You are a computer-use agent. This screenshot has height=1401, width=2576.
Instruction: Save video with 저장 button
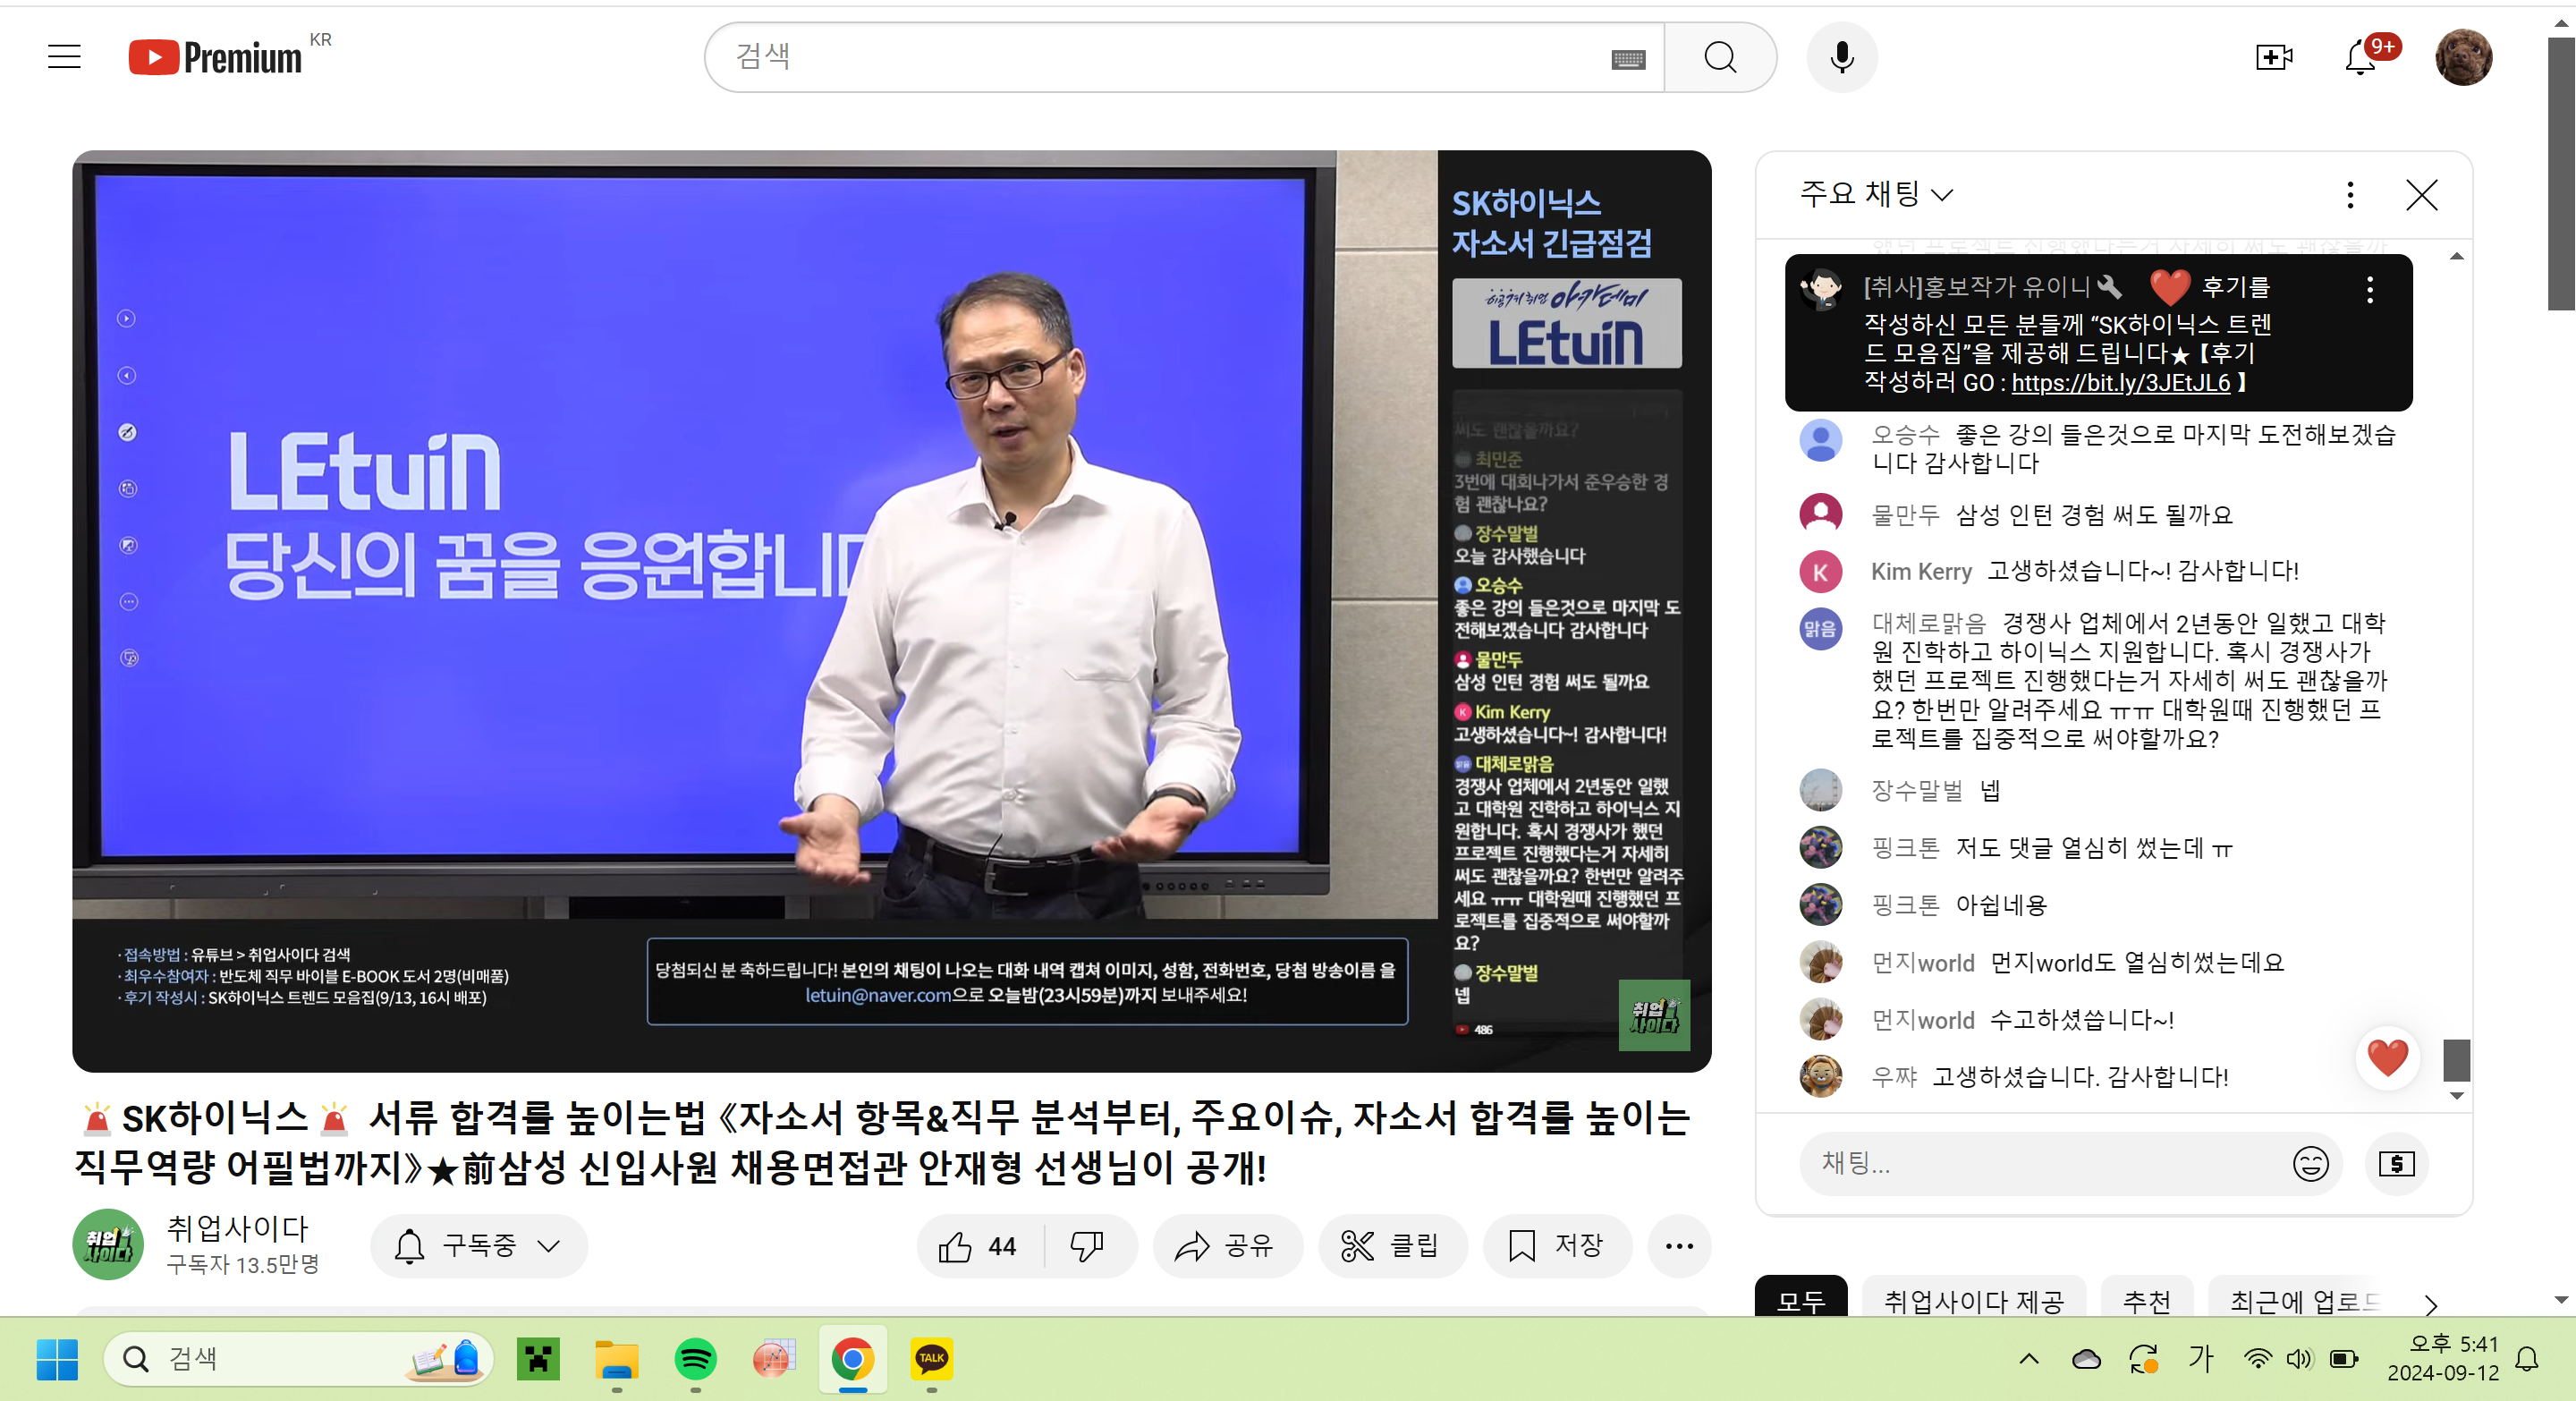point(1557,1246)
